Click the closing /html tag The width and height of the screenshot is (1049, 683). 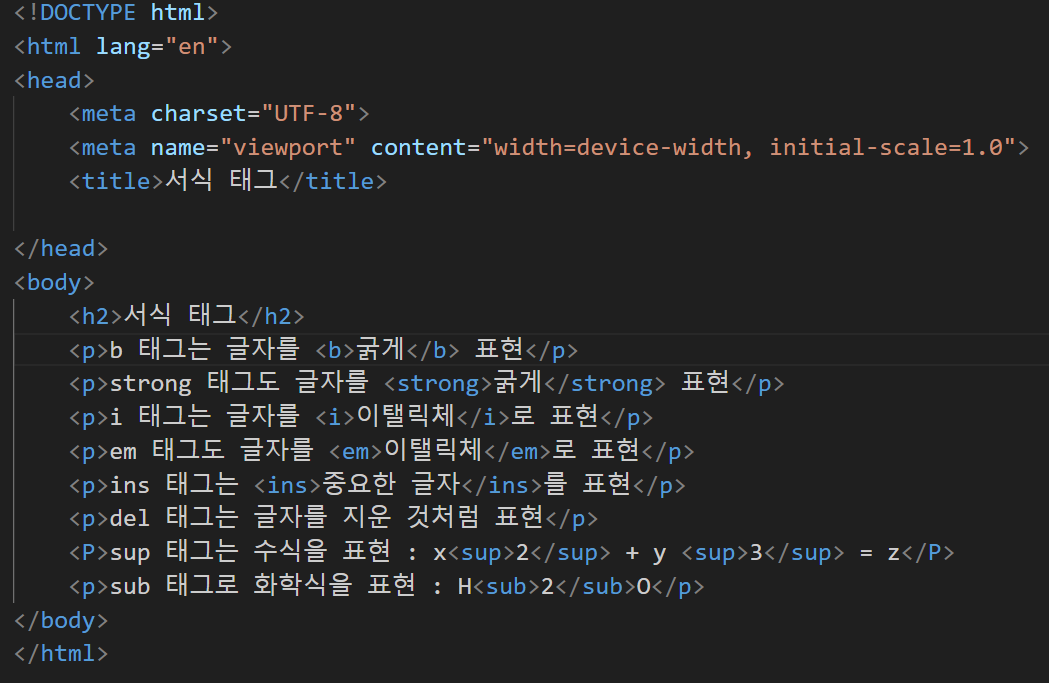pyautogui.click(x=61, y=654)
